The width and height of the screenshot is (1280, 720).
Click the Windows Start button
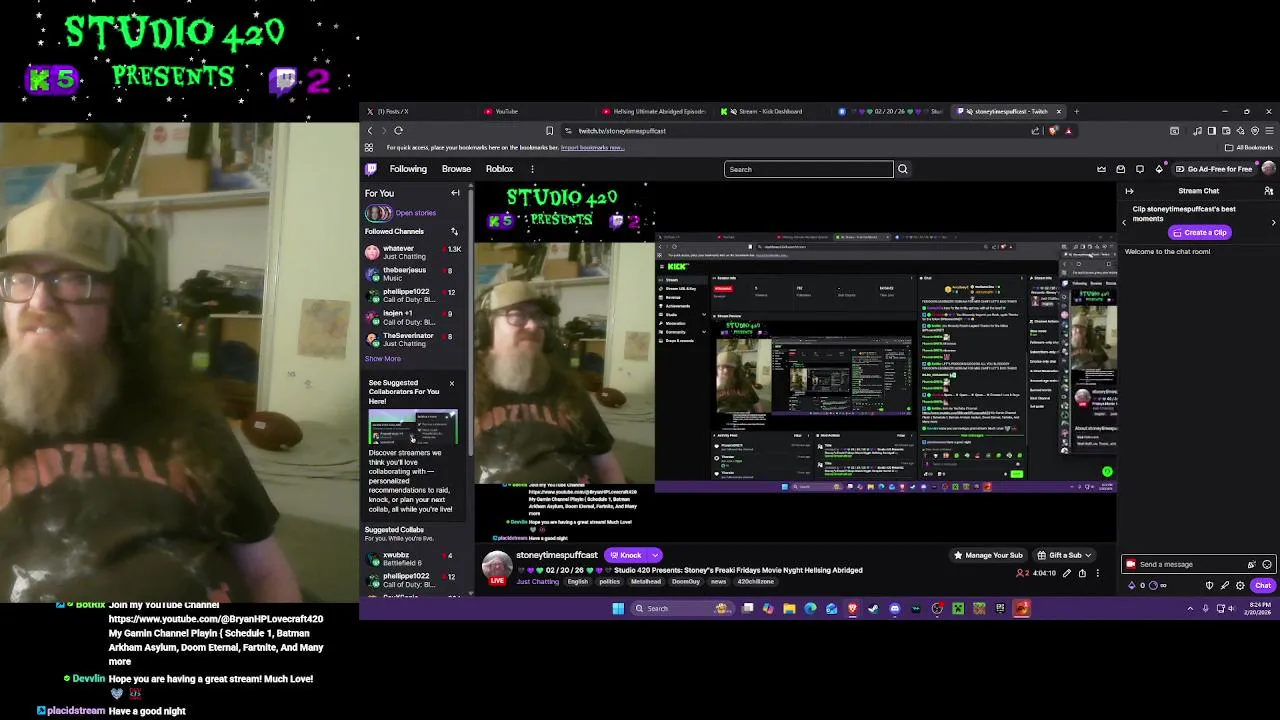(618, 608)
